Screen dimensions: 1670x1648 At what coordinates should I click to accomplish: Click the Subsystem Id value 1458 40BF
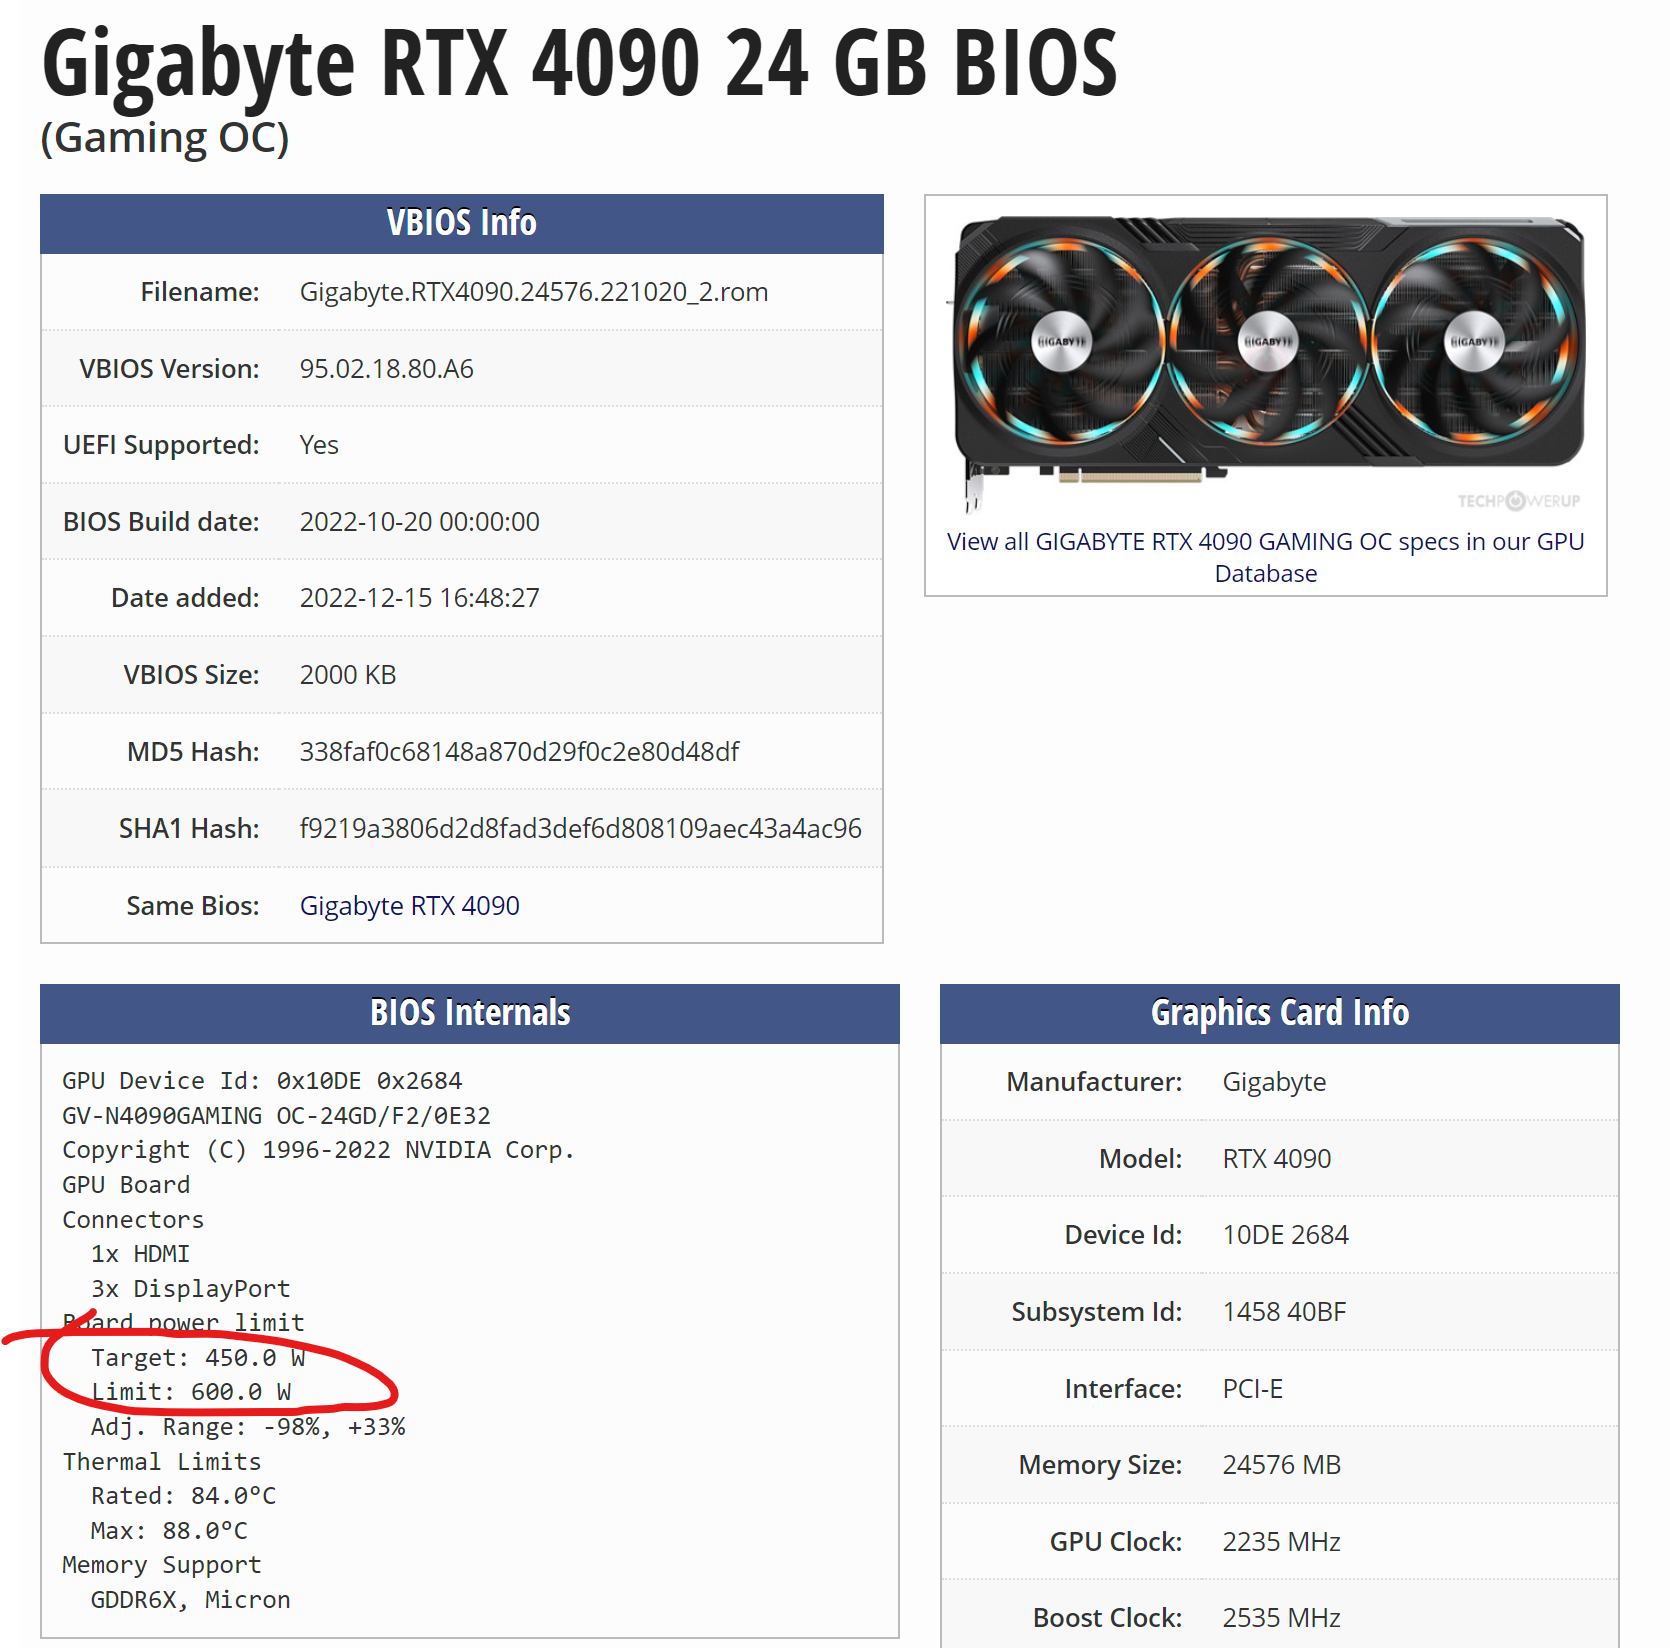[1284, 1312]
